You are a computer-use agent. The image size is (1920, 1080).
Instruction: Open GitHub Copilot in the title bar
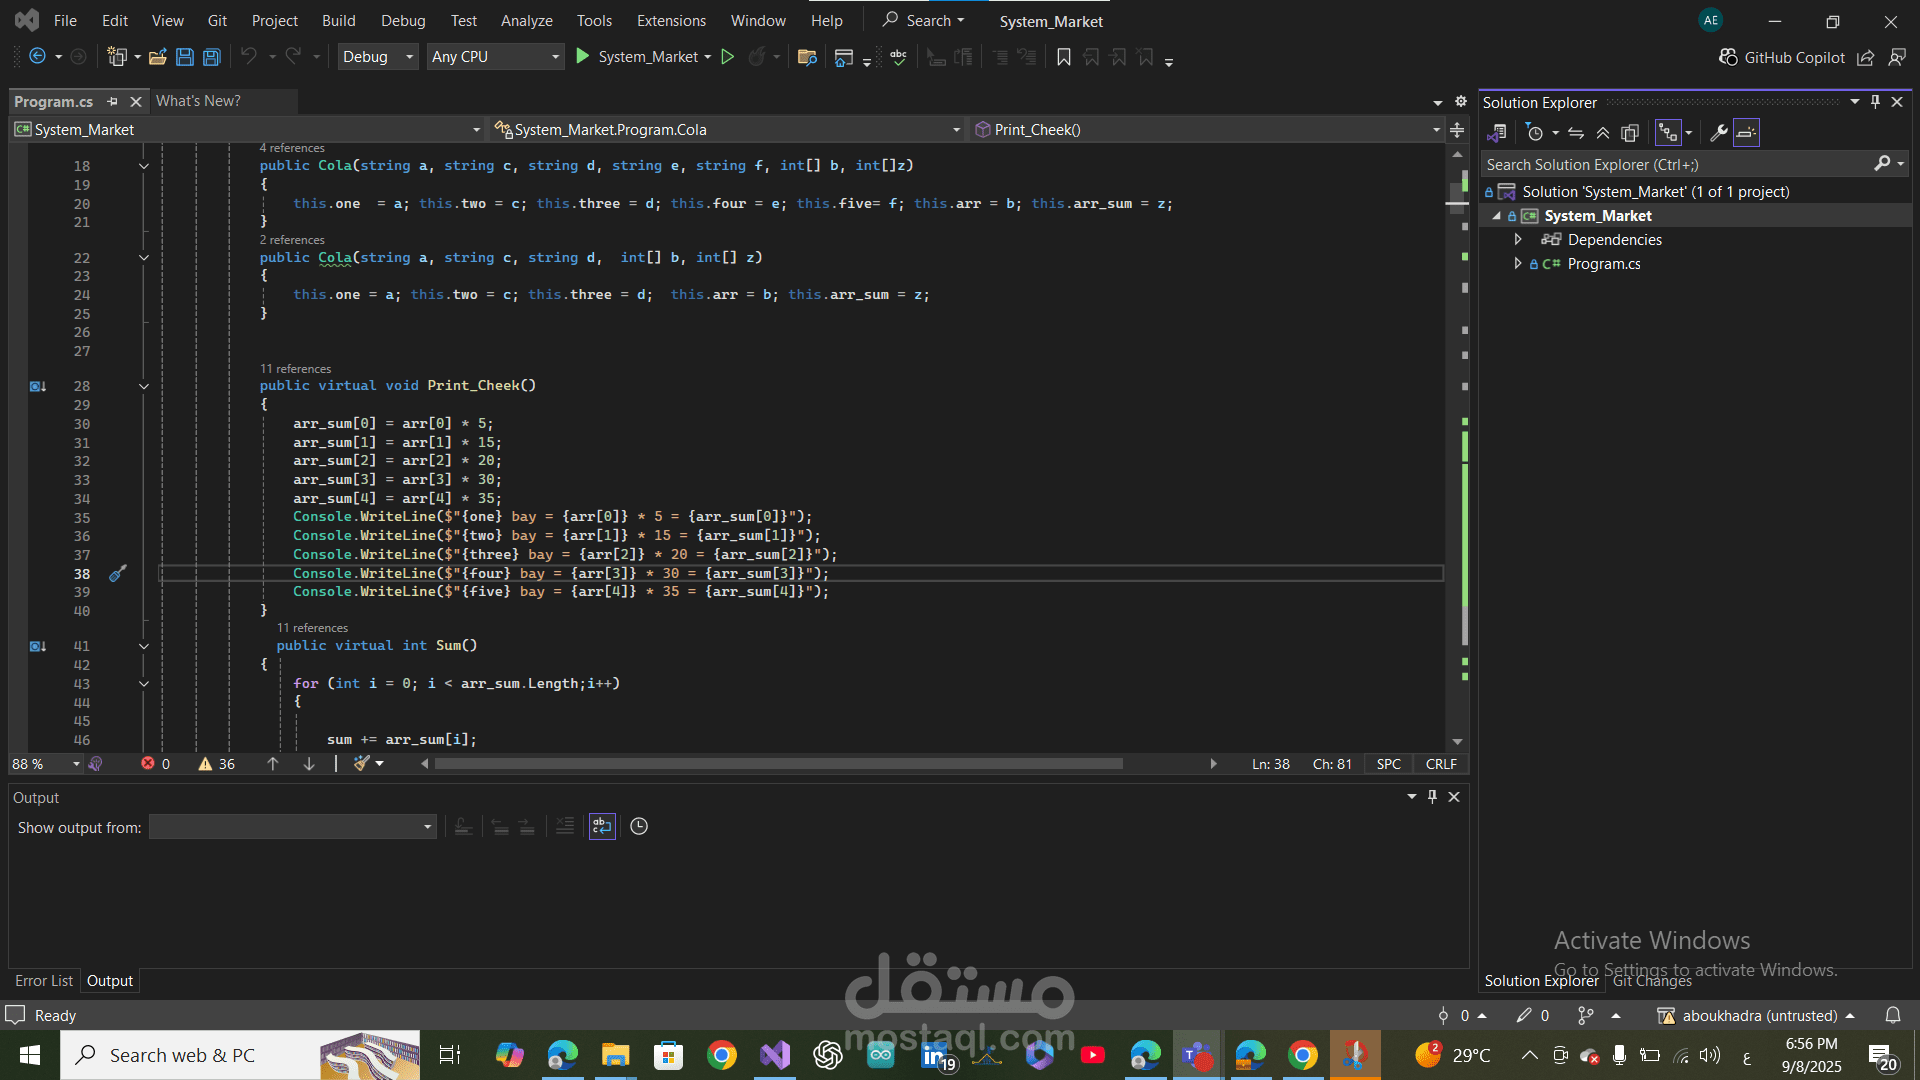[1782, 58]
